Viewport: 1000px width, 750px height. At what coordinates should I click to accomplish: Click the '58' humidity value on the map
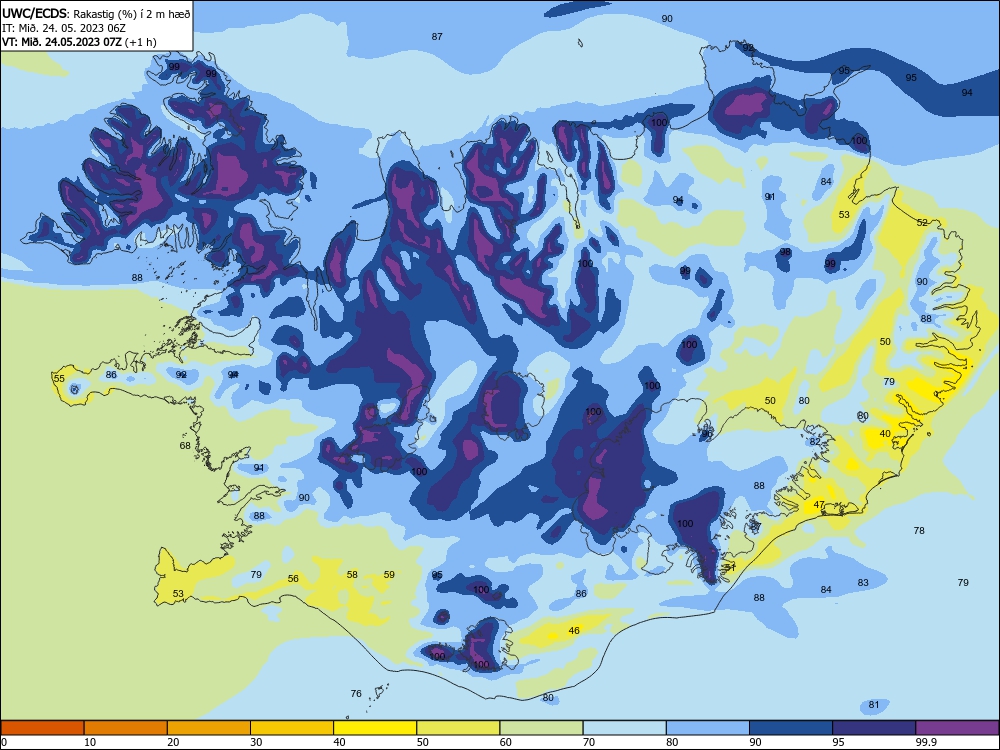click(352, 575)
